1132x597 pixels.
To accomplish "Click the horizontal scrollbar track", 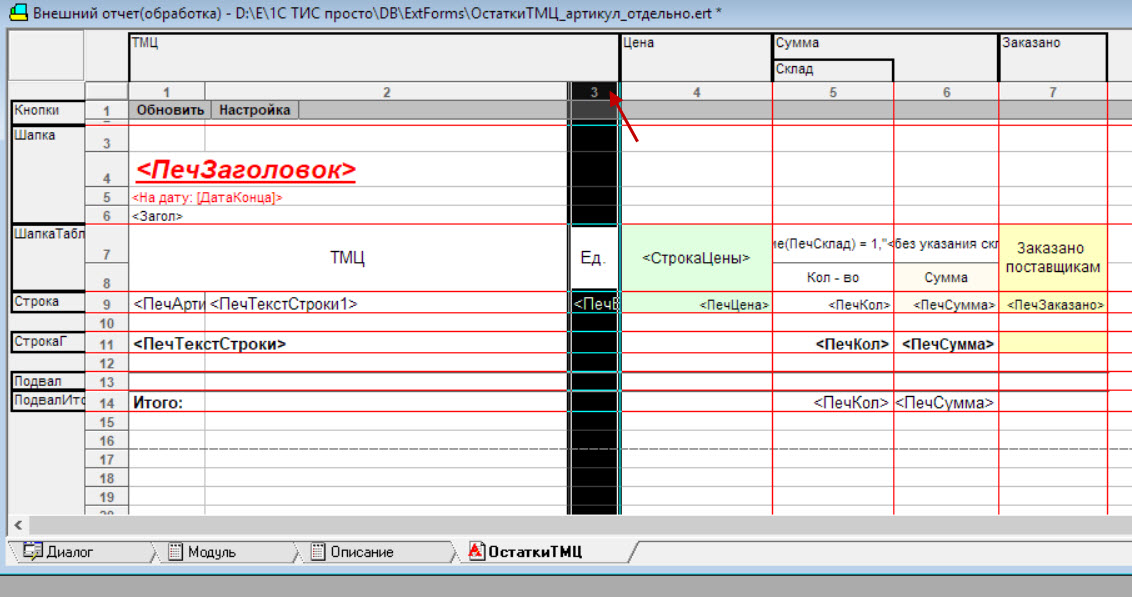I will coord(578,525).
